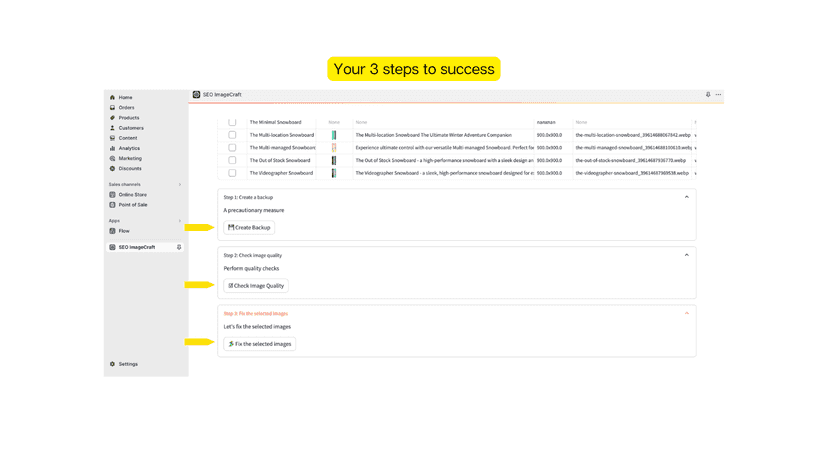Viewport: 828px width, 466px height.
Task: Check The Multi-location Snowboard row checkbox
Action: click(232, 135)
